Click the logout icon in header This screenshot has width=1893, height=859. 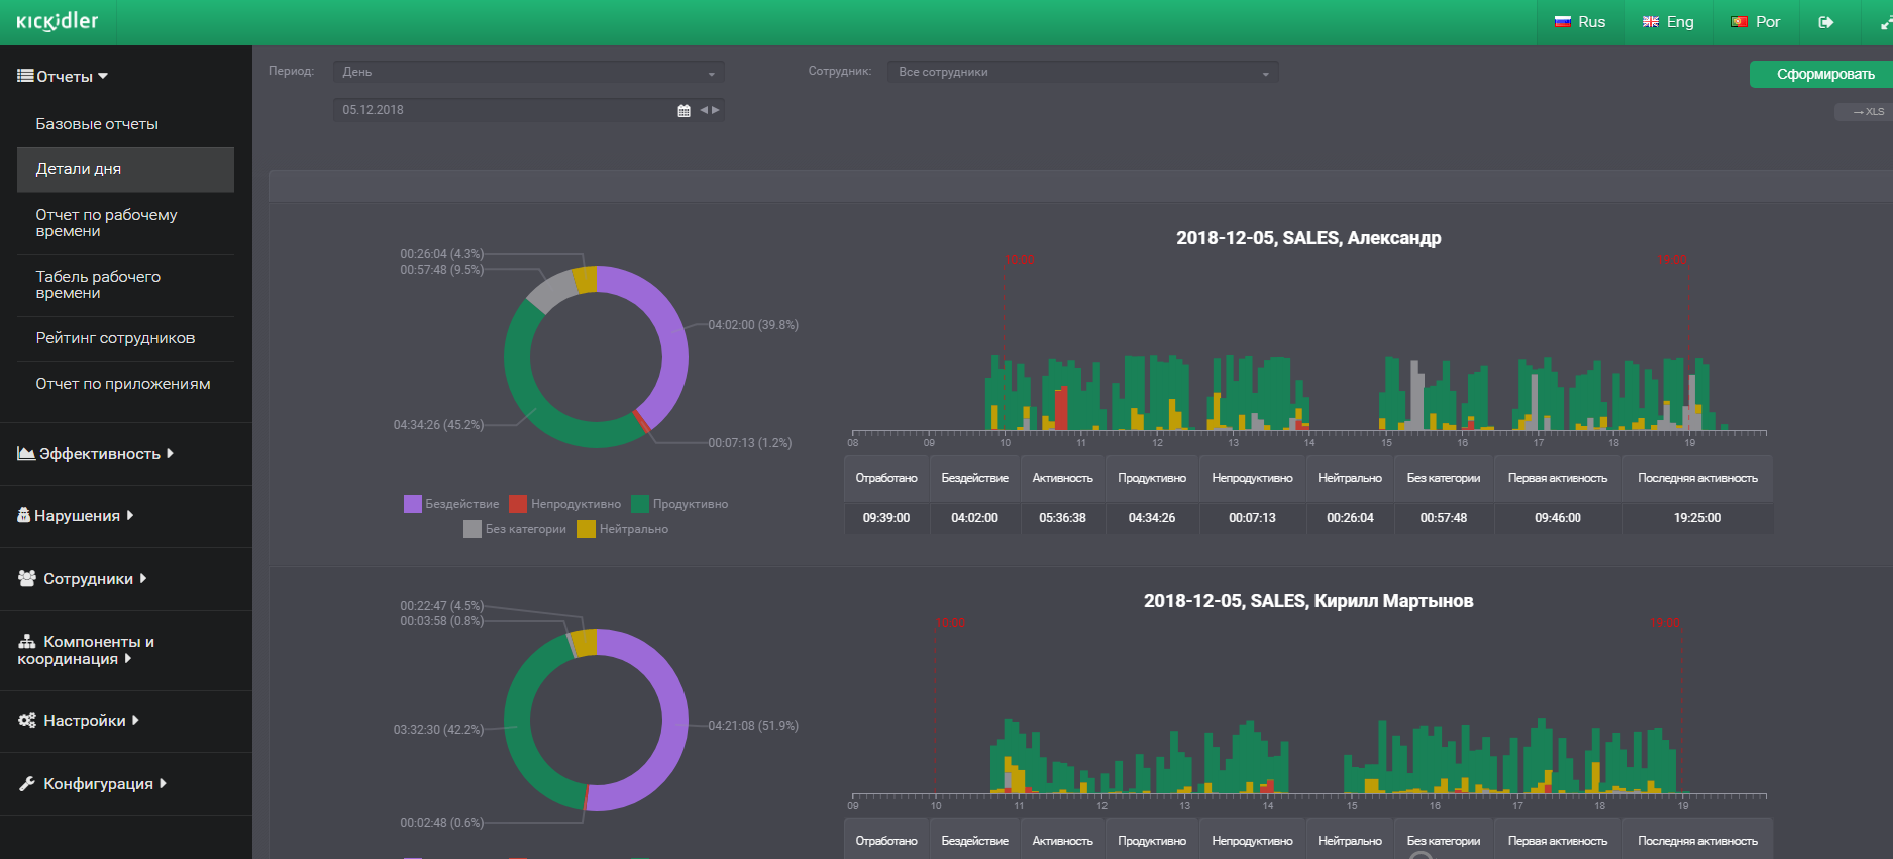tap(1826, 22)
